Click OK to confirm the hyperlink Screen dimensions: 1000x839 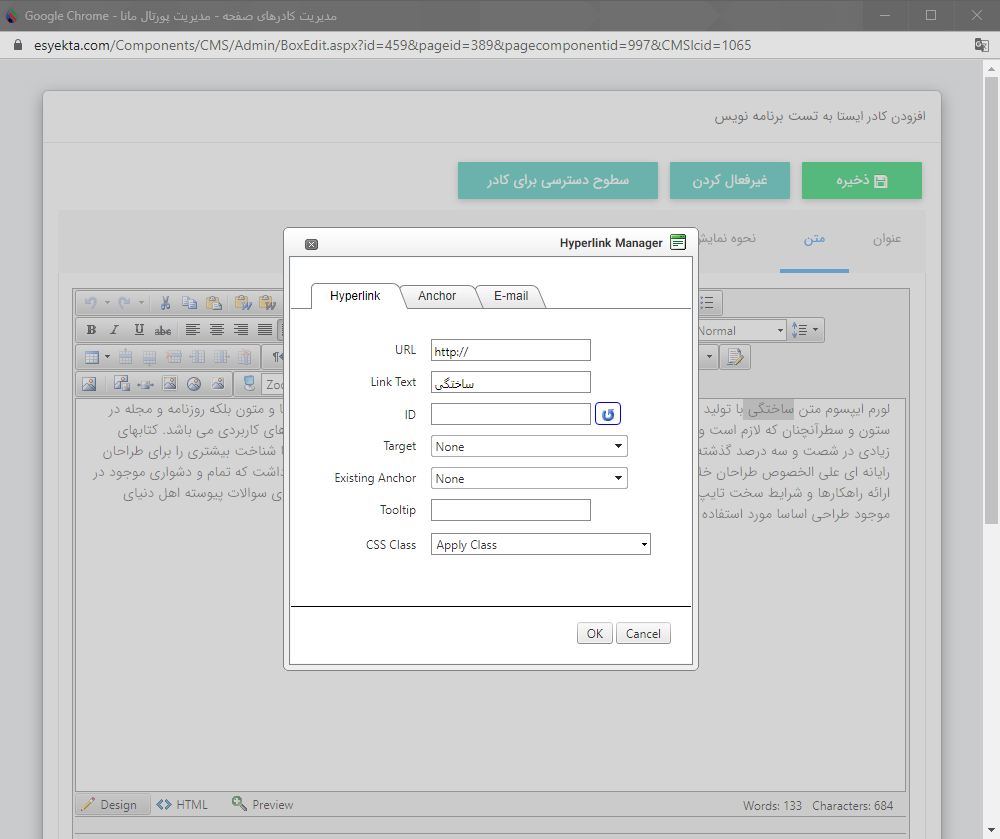tap(594, 632)
